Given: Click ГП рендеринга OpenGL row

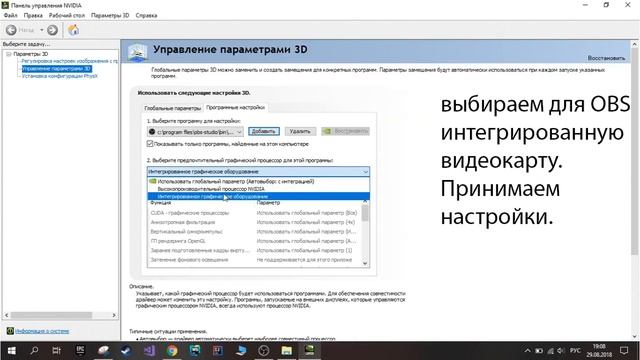Looking at the screenshot, I should click(x=254, y=241).
